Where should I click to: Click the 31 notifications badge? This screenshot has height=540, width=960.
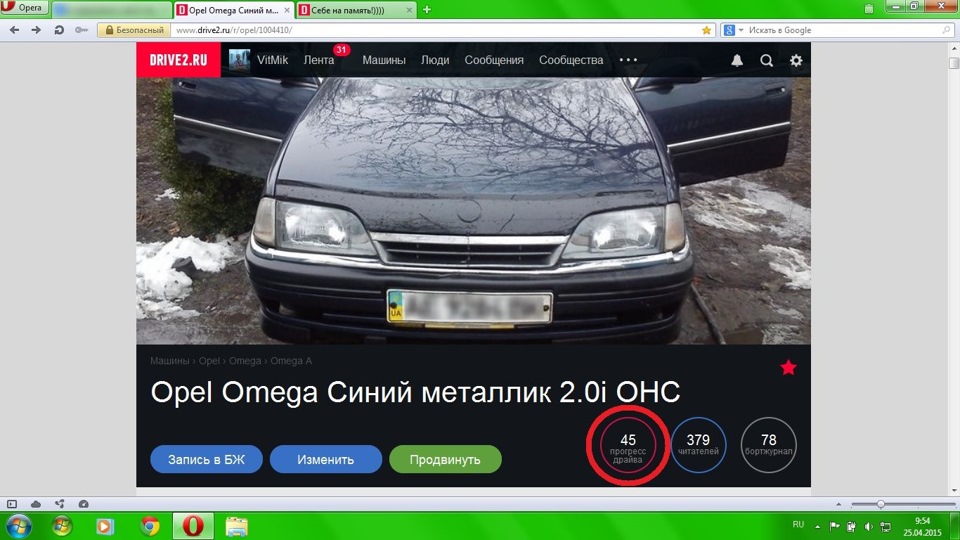341,50
